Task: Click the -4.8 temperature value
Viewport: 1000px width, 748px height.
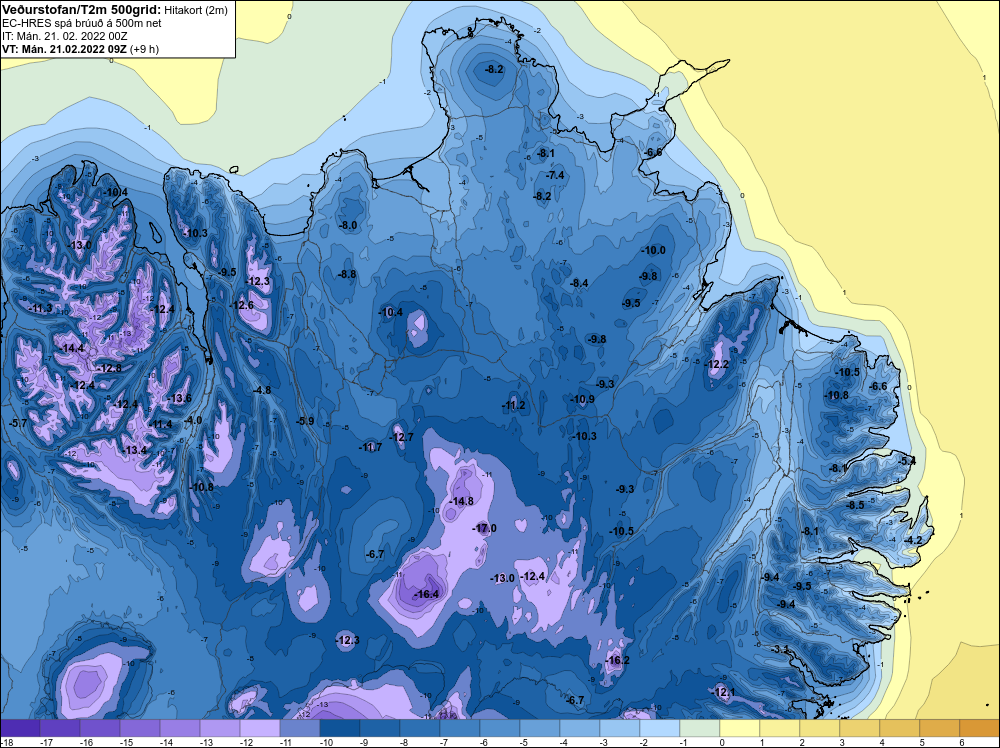Action: (261, 390)
